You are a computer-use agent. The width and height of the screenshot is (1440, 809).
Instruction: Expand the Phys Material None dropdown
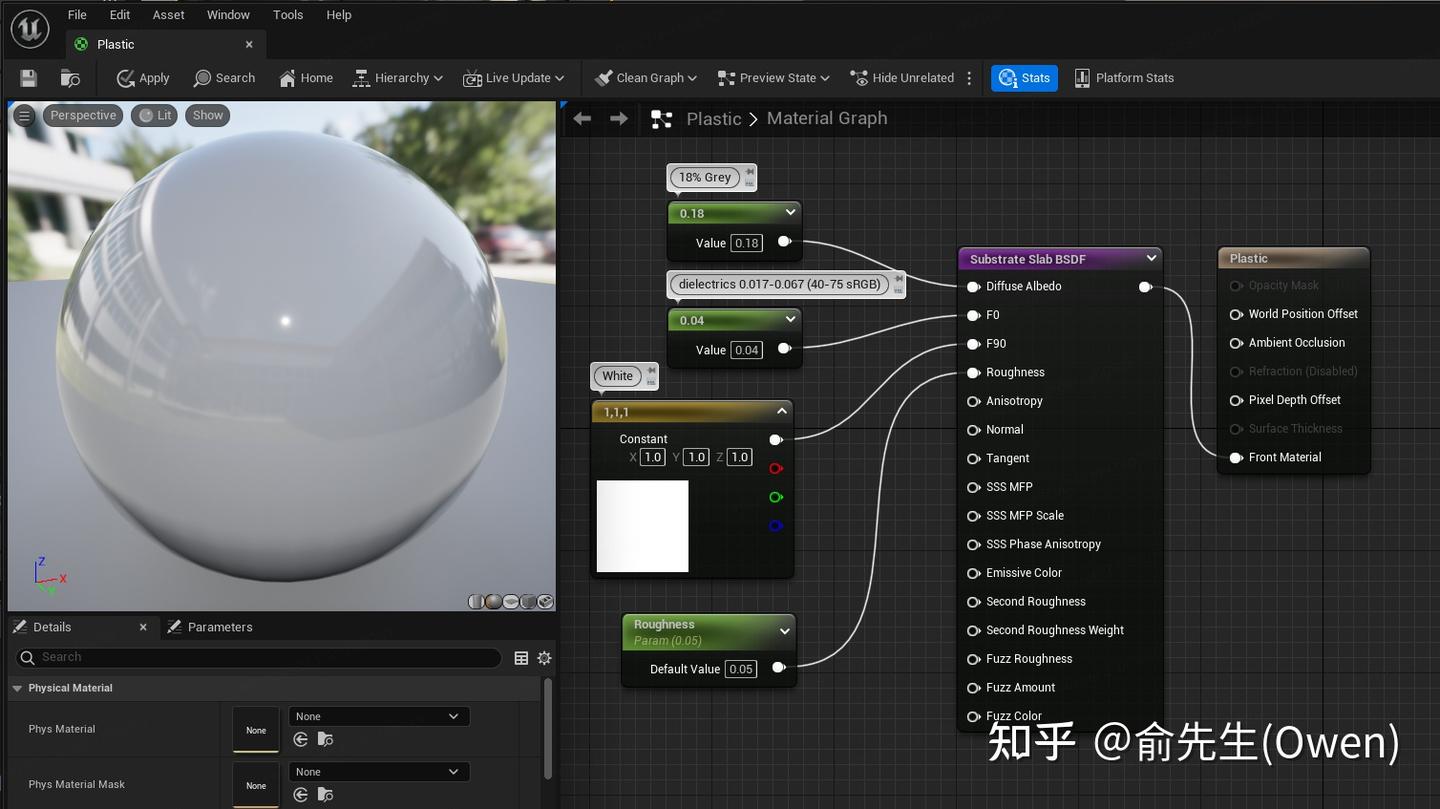379,716
